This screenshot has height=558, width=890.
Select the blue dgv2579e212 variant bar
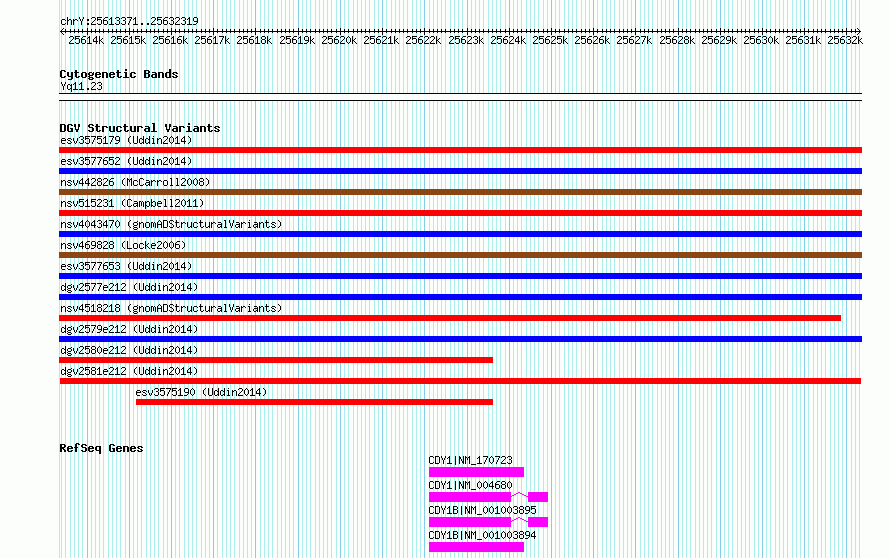tap(460, 339)
